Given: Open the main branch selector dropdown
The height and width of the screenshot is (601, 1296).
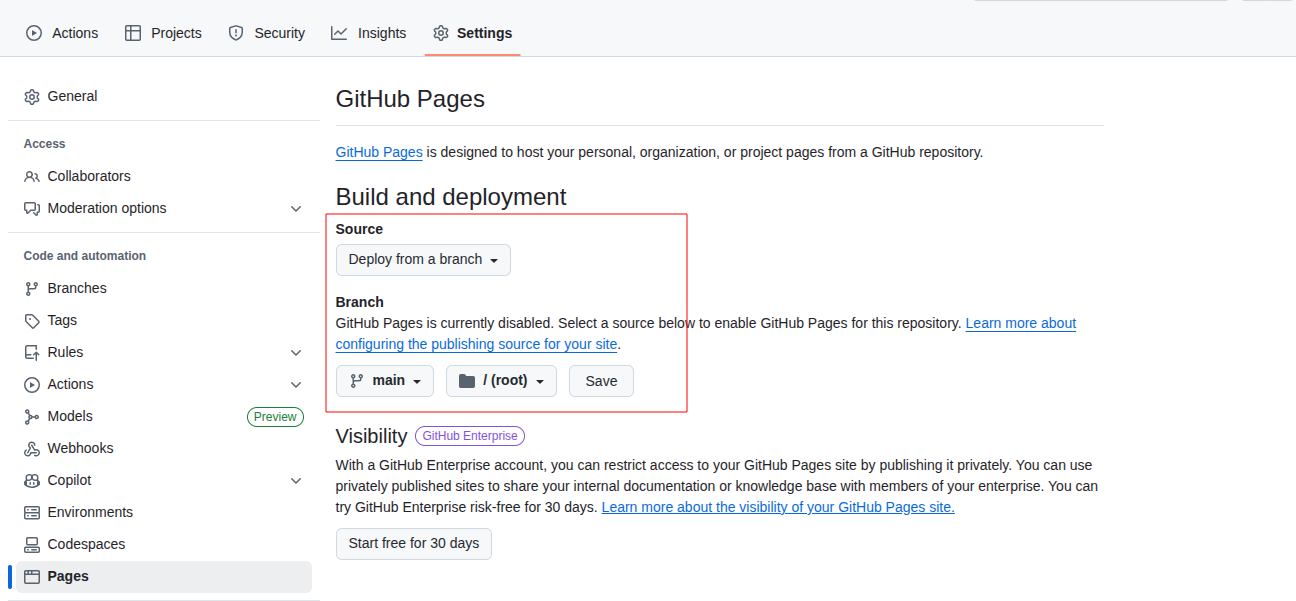Looking at the screenshot, I should tap(385, 381).
